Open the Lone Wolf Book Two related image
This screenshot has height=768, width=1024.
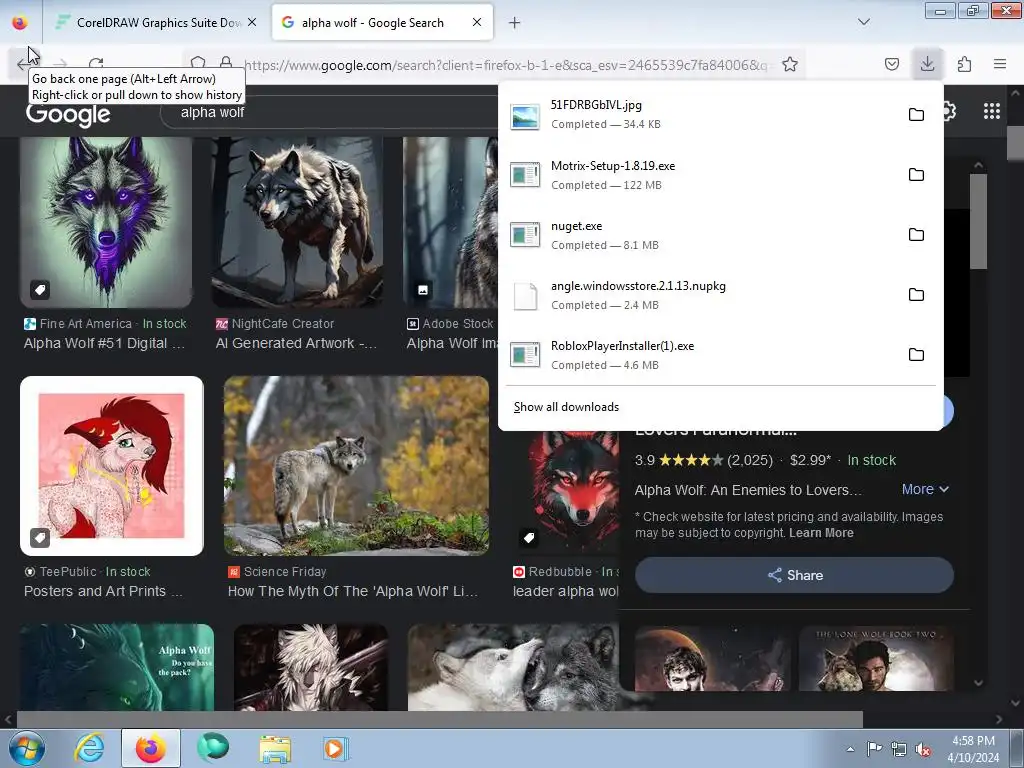coord(876,658)
